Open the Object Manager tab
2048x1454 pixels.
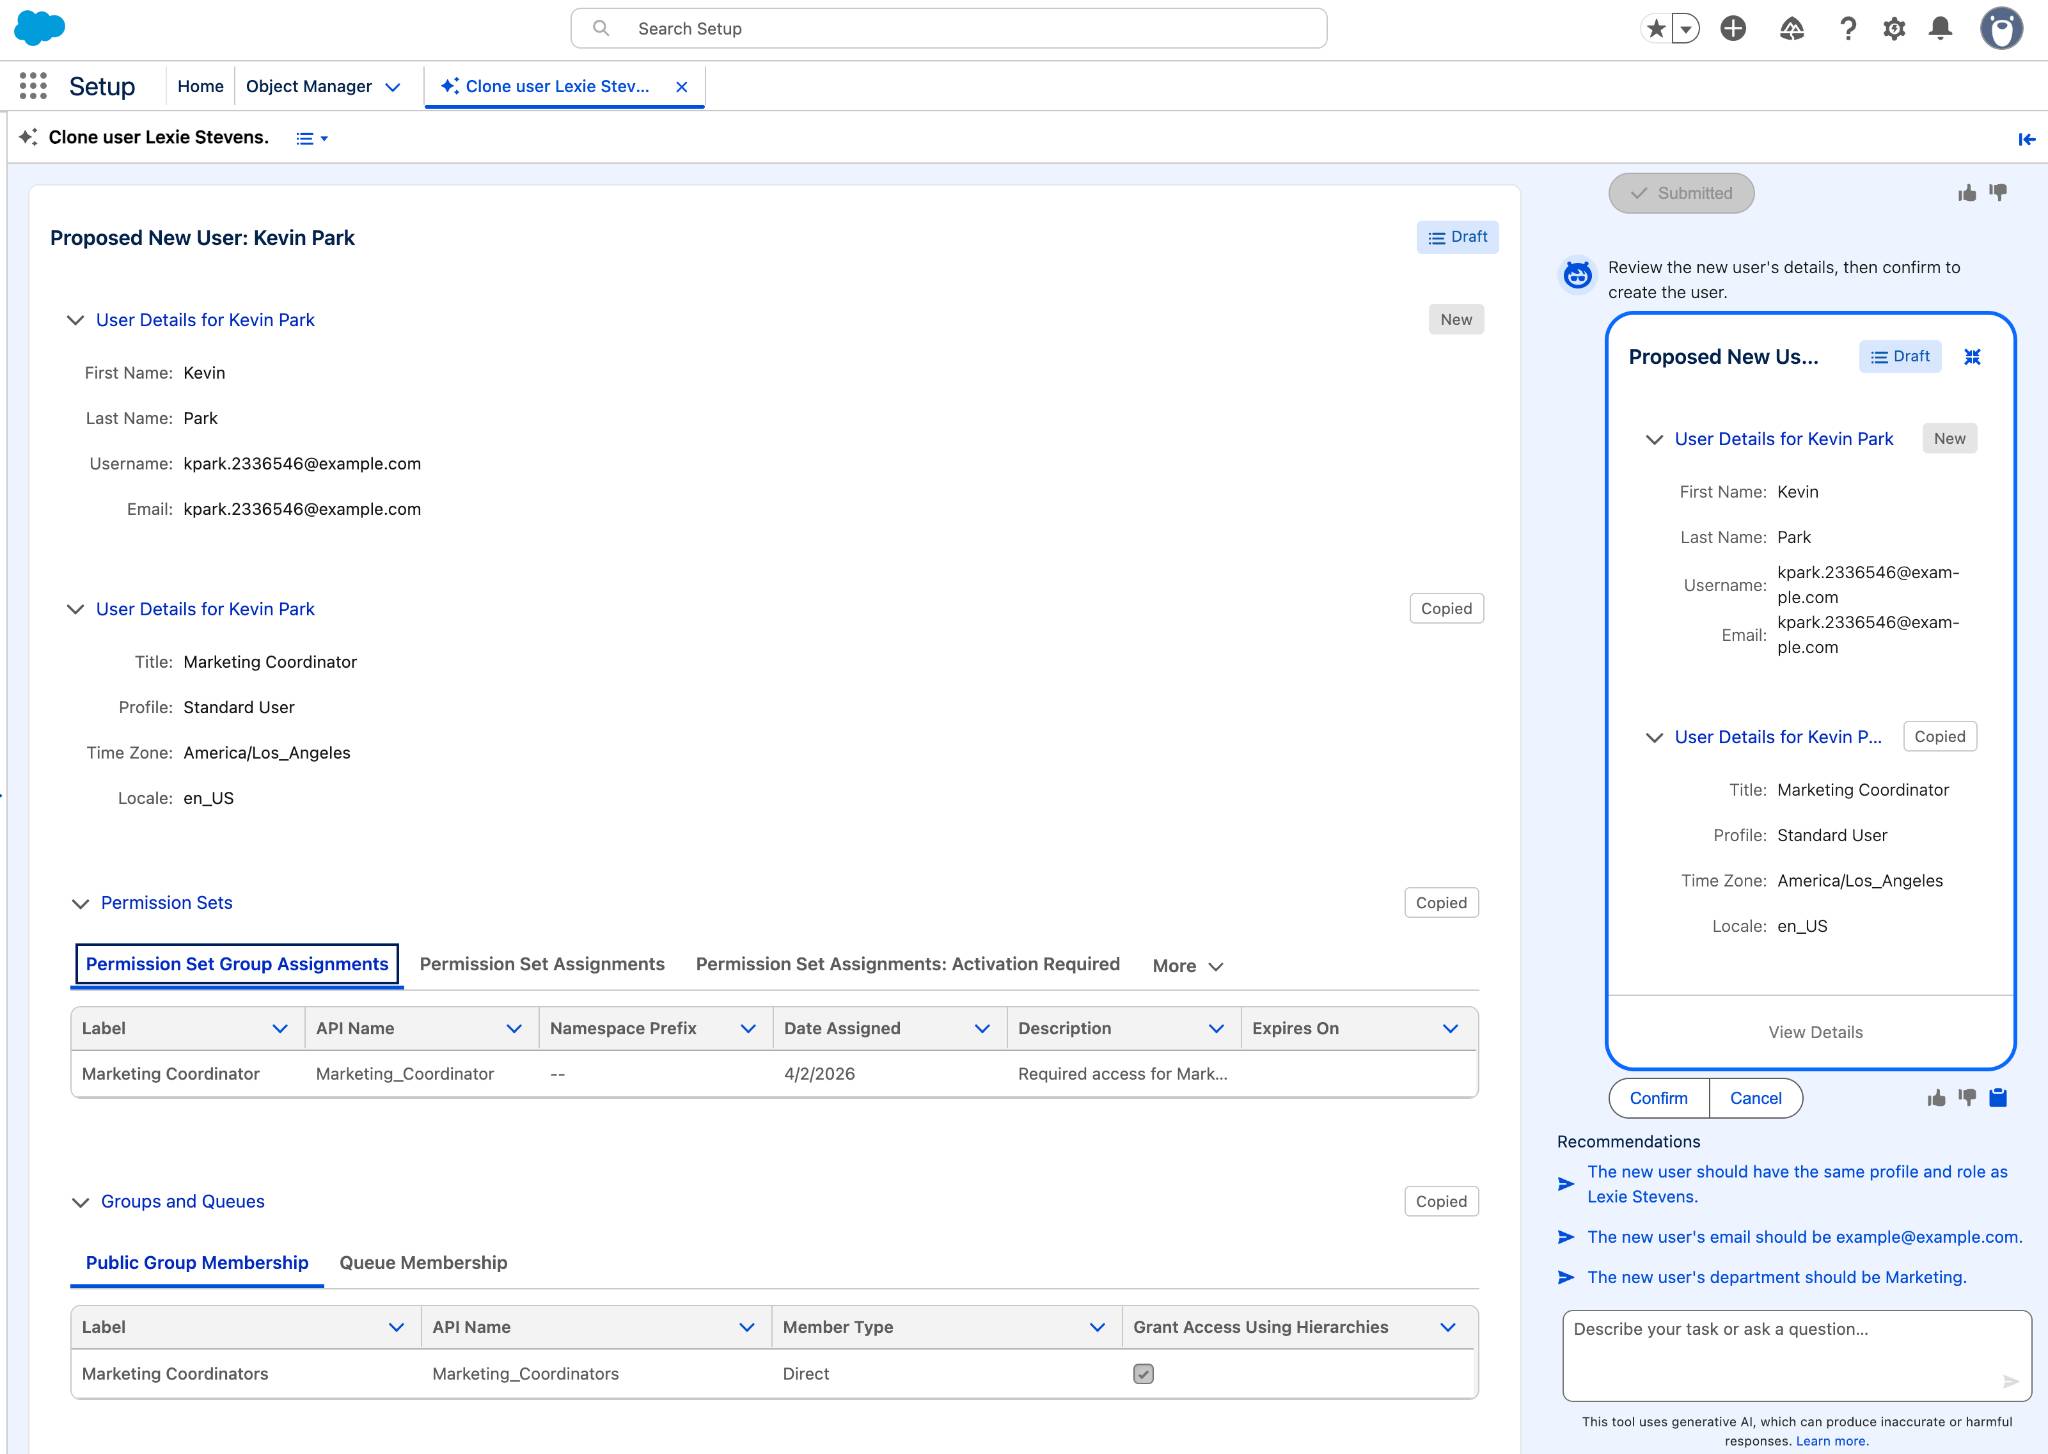(309, 86)
